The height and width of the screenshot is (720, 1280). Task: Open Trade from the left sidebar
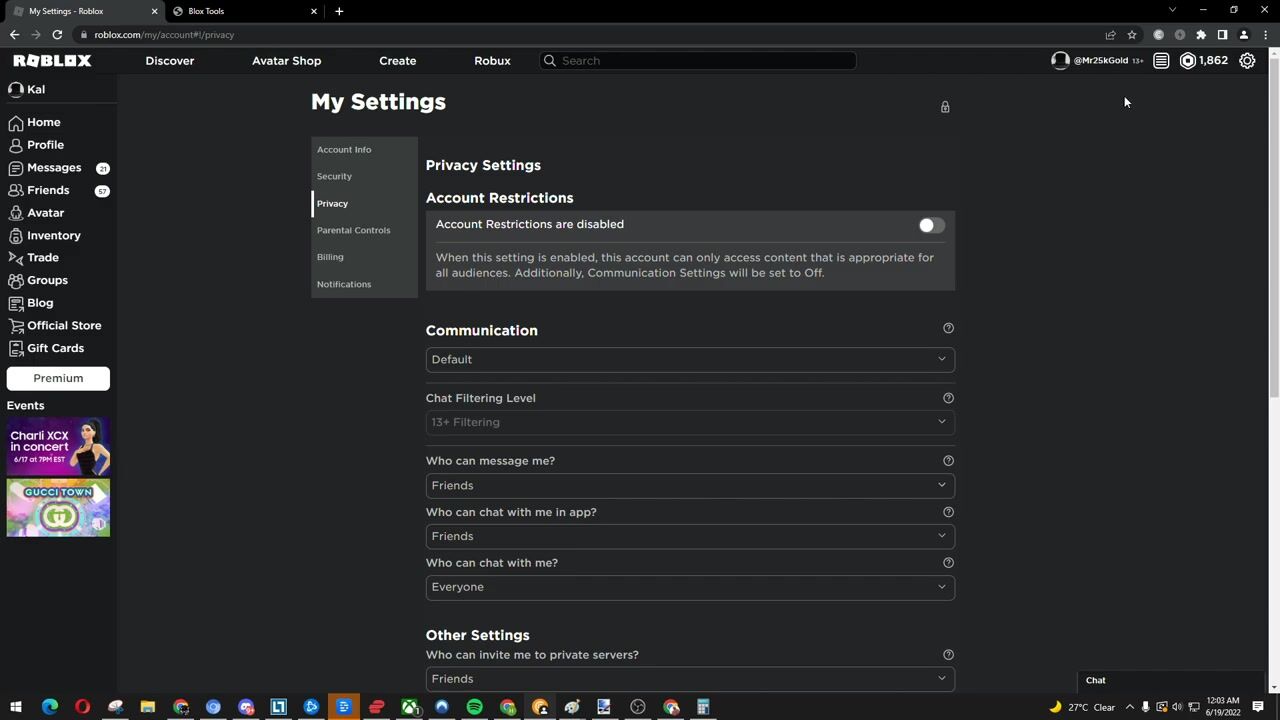pos(33,258)
